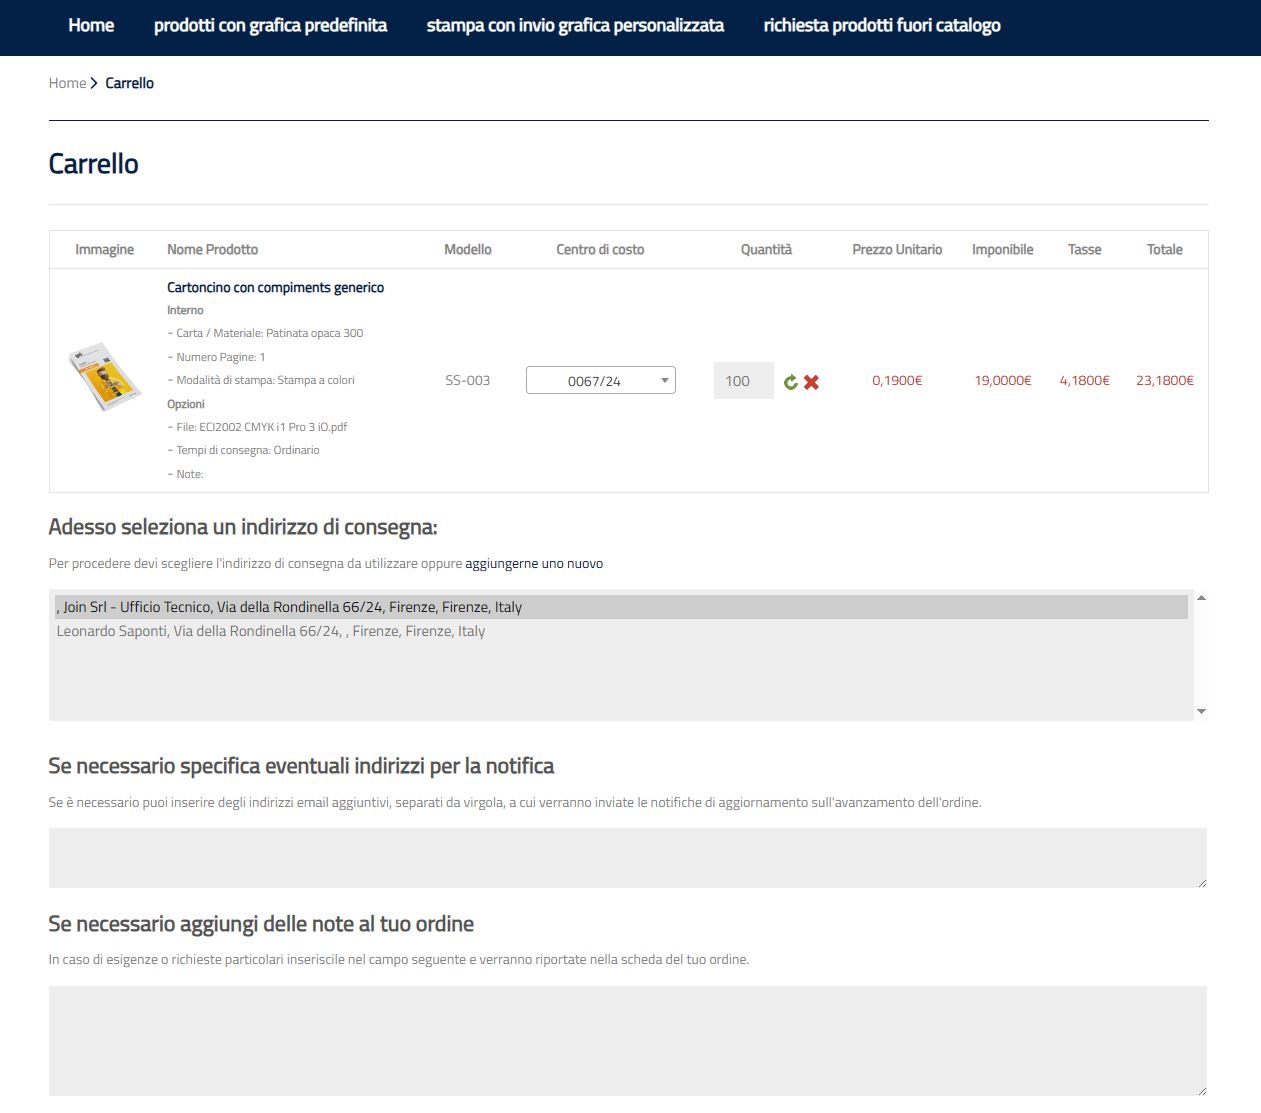This screenshot has height=1113, width=1261.
Task: Click the address list scroll up arrow
Action: [1201, 598]
